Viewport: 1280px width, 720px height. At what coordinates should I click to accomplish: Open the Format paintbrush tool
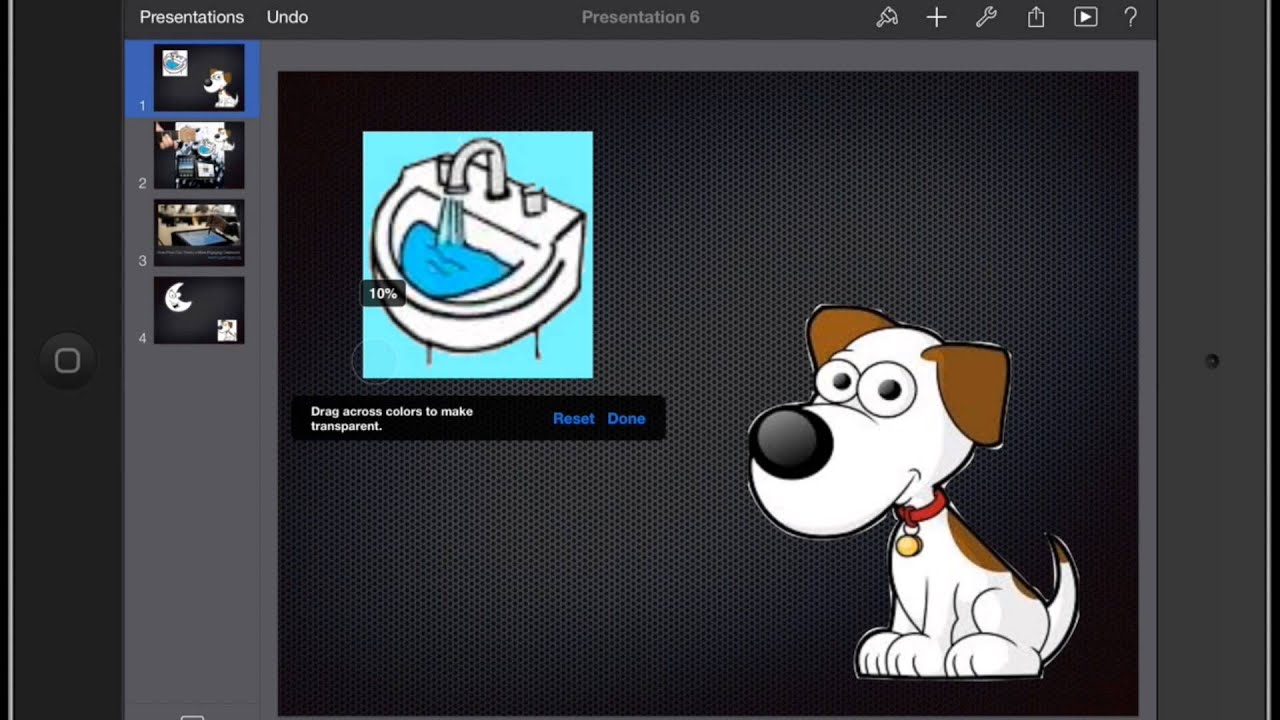pyautogui.click(x=887, y=17)
